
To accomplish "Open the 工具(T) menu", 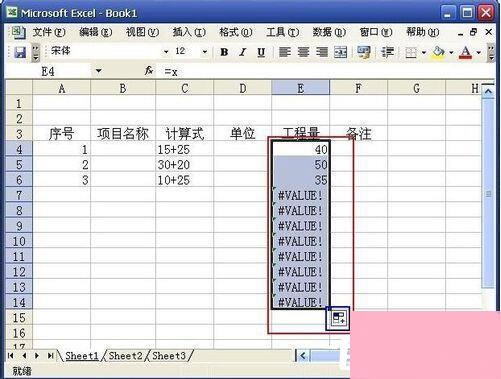I will tap(282, 32).
